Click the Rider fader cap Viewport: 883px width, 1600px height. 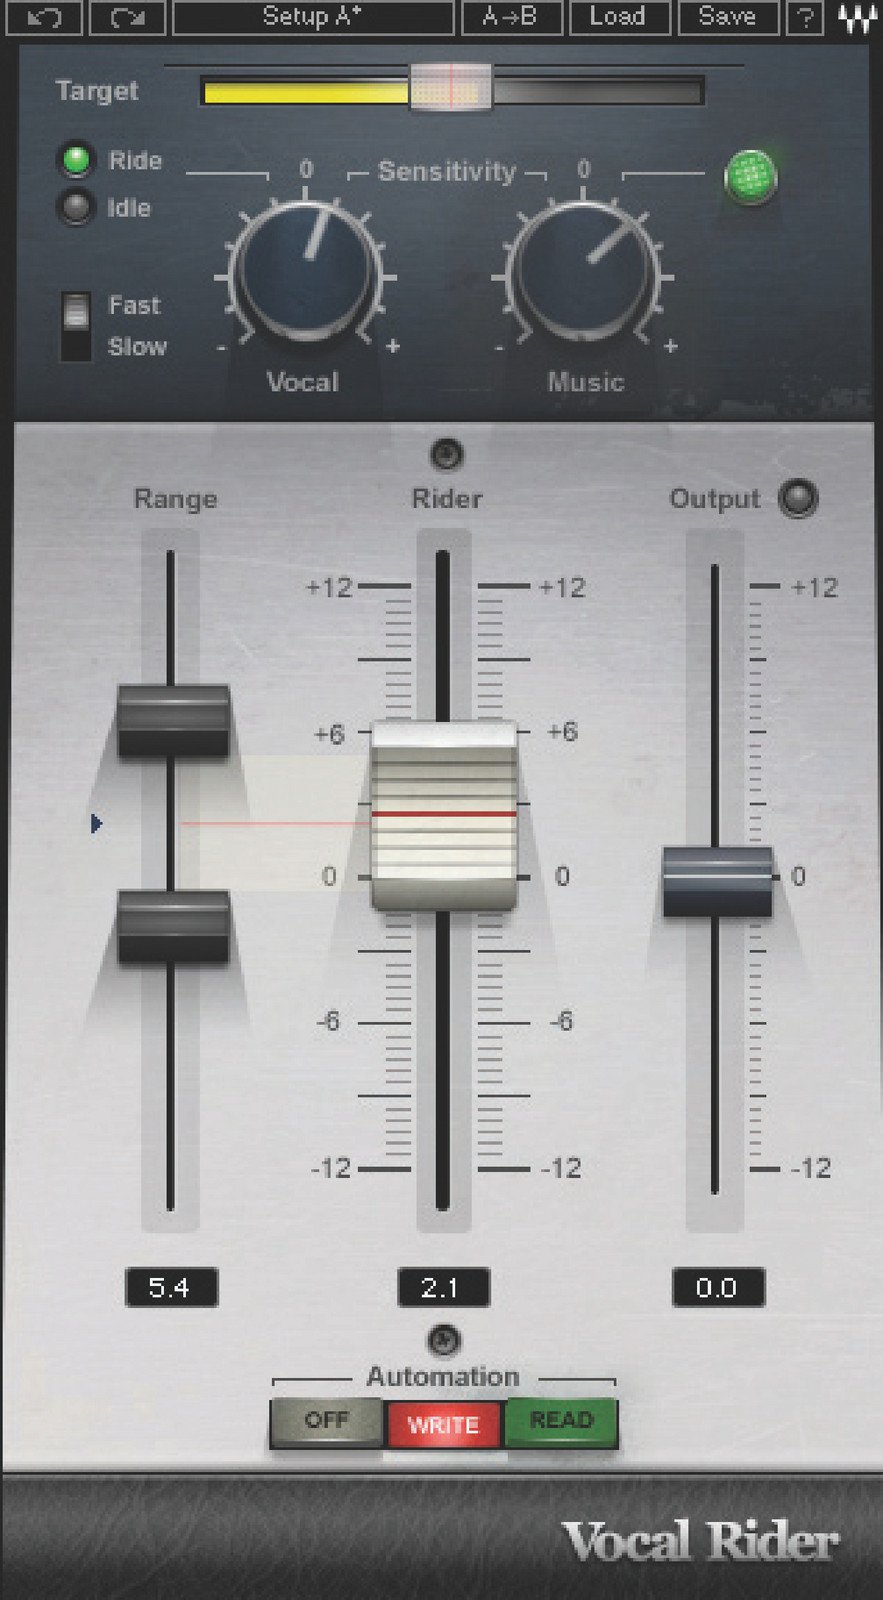pyautogui.click(x=444, y=814)
